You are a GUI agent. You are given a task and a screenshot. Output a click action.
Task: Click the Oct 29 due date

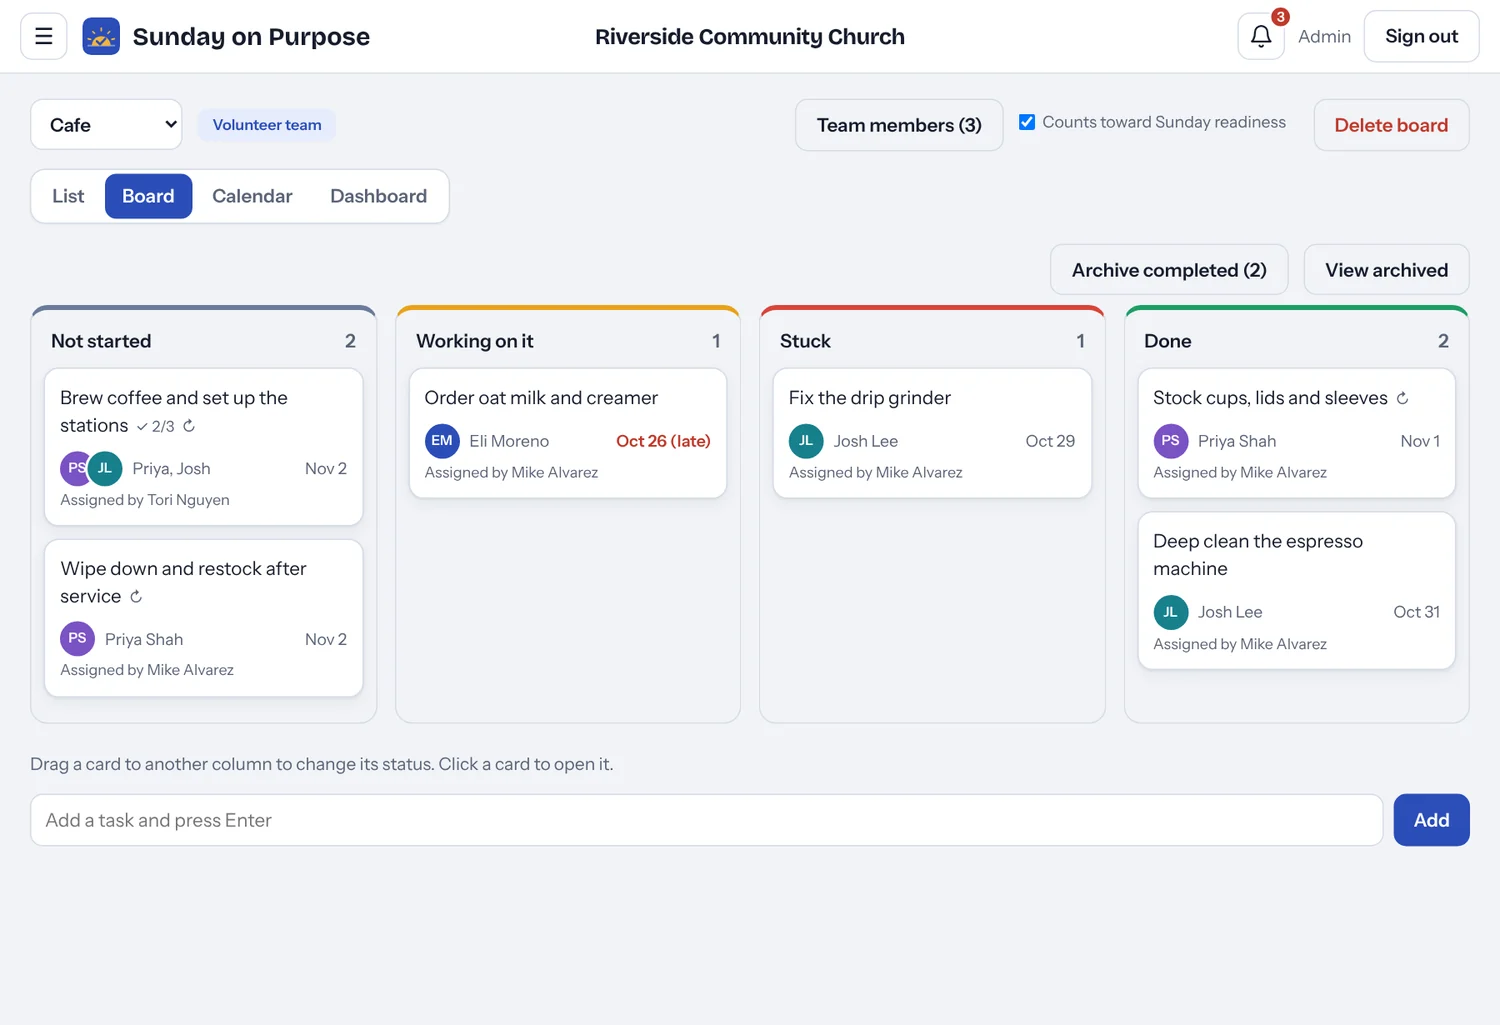pyautogui.click(x=1050, y=441)
